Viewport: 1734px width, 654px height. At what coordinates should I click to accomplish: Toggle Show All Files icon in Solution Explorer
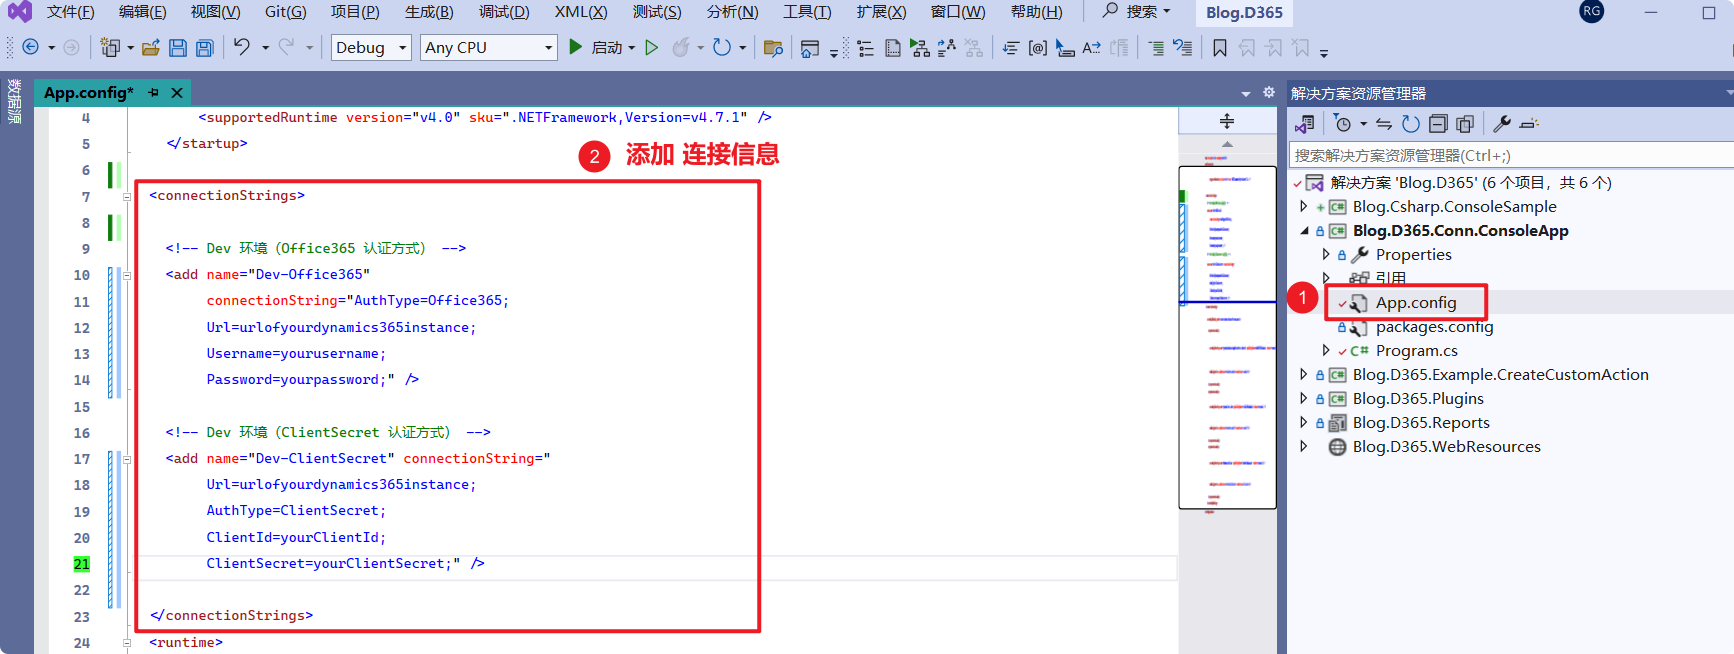[x=1465, y=124]
